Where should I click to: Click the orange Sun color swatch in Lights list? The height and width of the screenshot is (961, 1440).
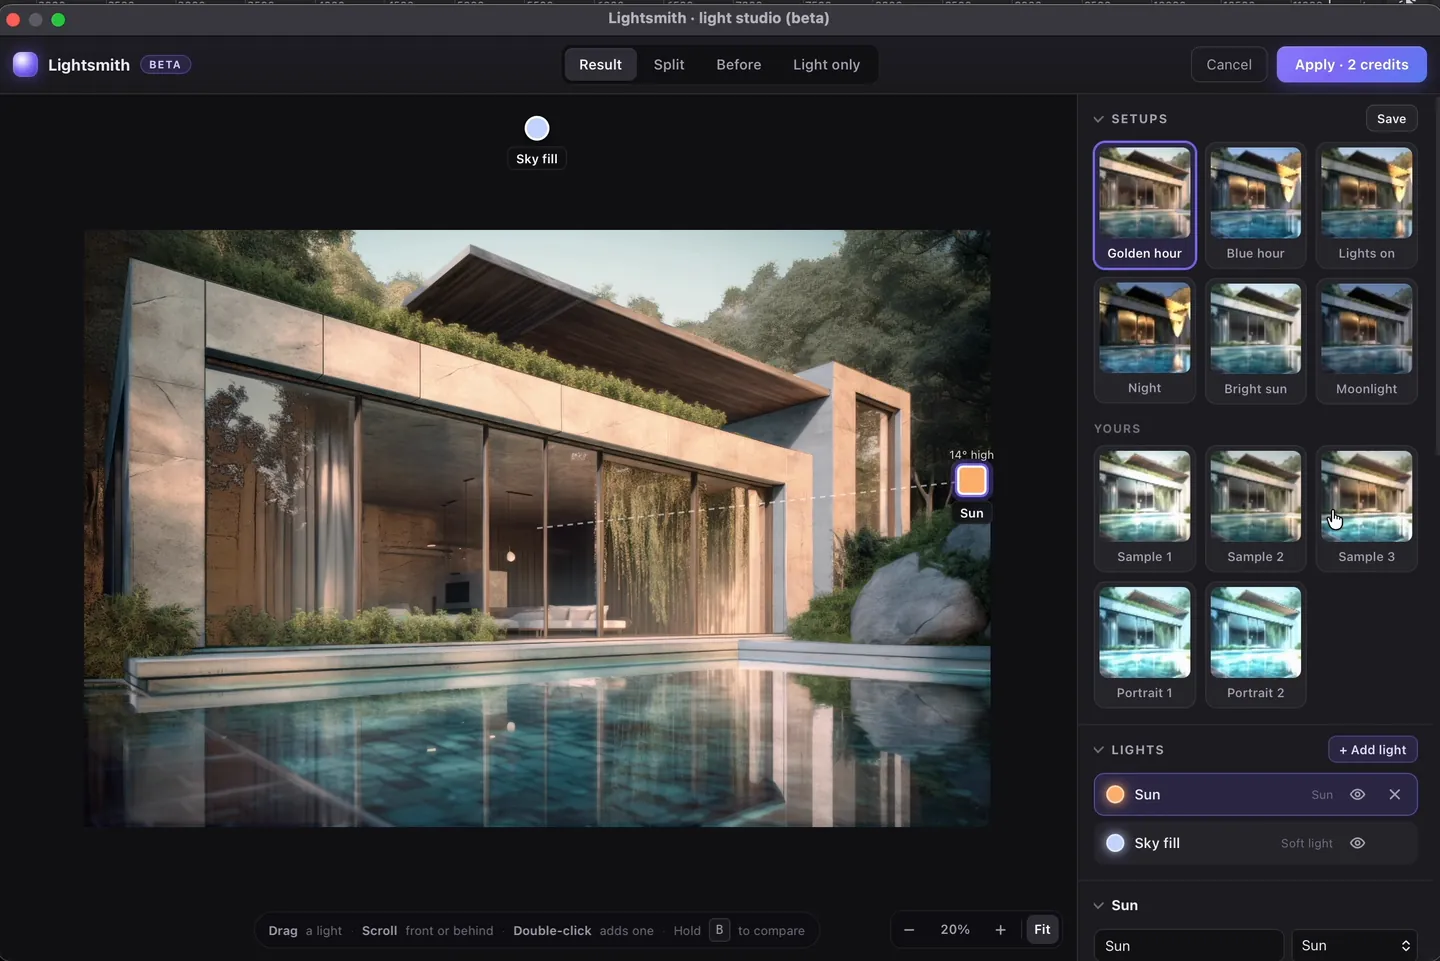[1115, 794]
